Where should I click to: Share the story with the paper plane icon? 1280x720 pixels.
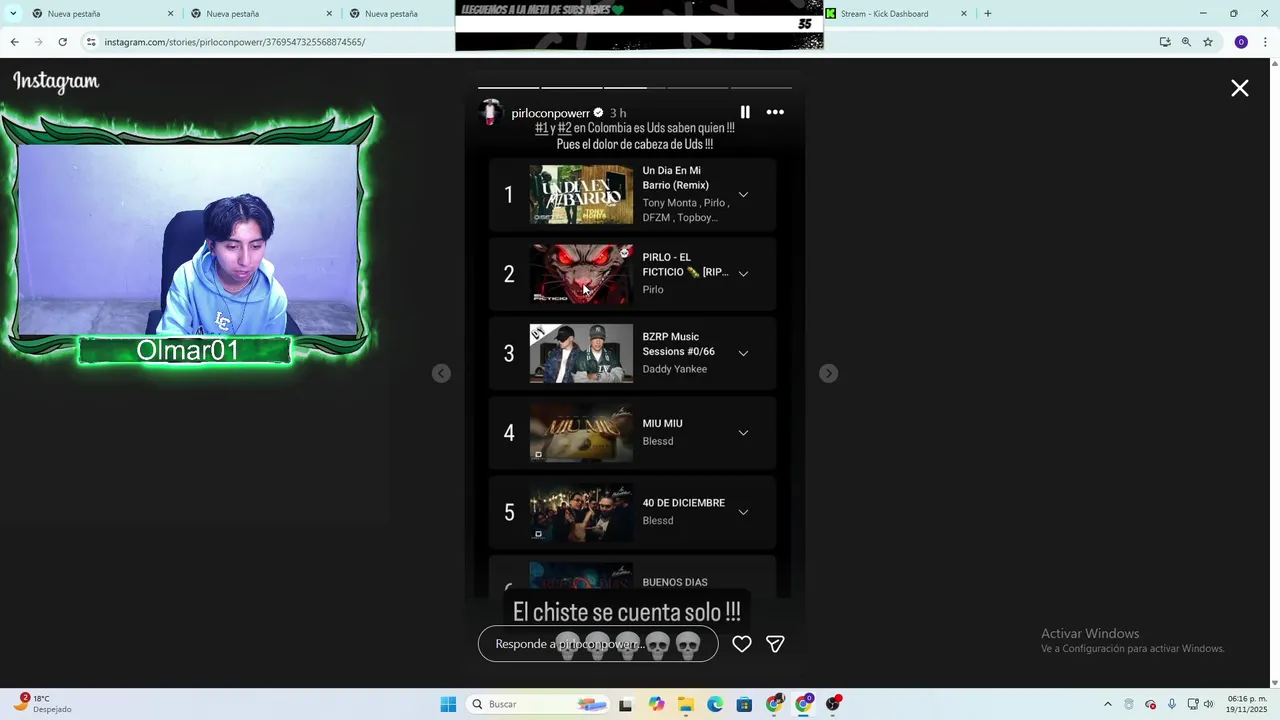(775, 644)
